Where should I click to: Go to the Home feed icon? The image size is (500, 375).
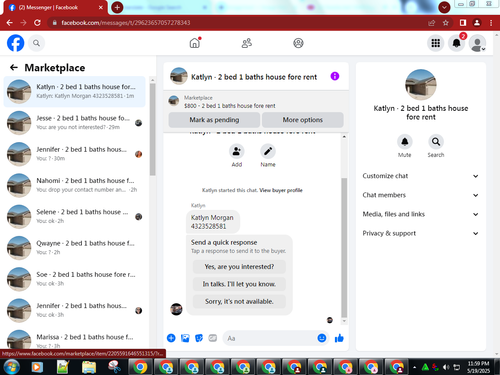(195, 43)
